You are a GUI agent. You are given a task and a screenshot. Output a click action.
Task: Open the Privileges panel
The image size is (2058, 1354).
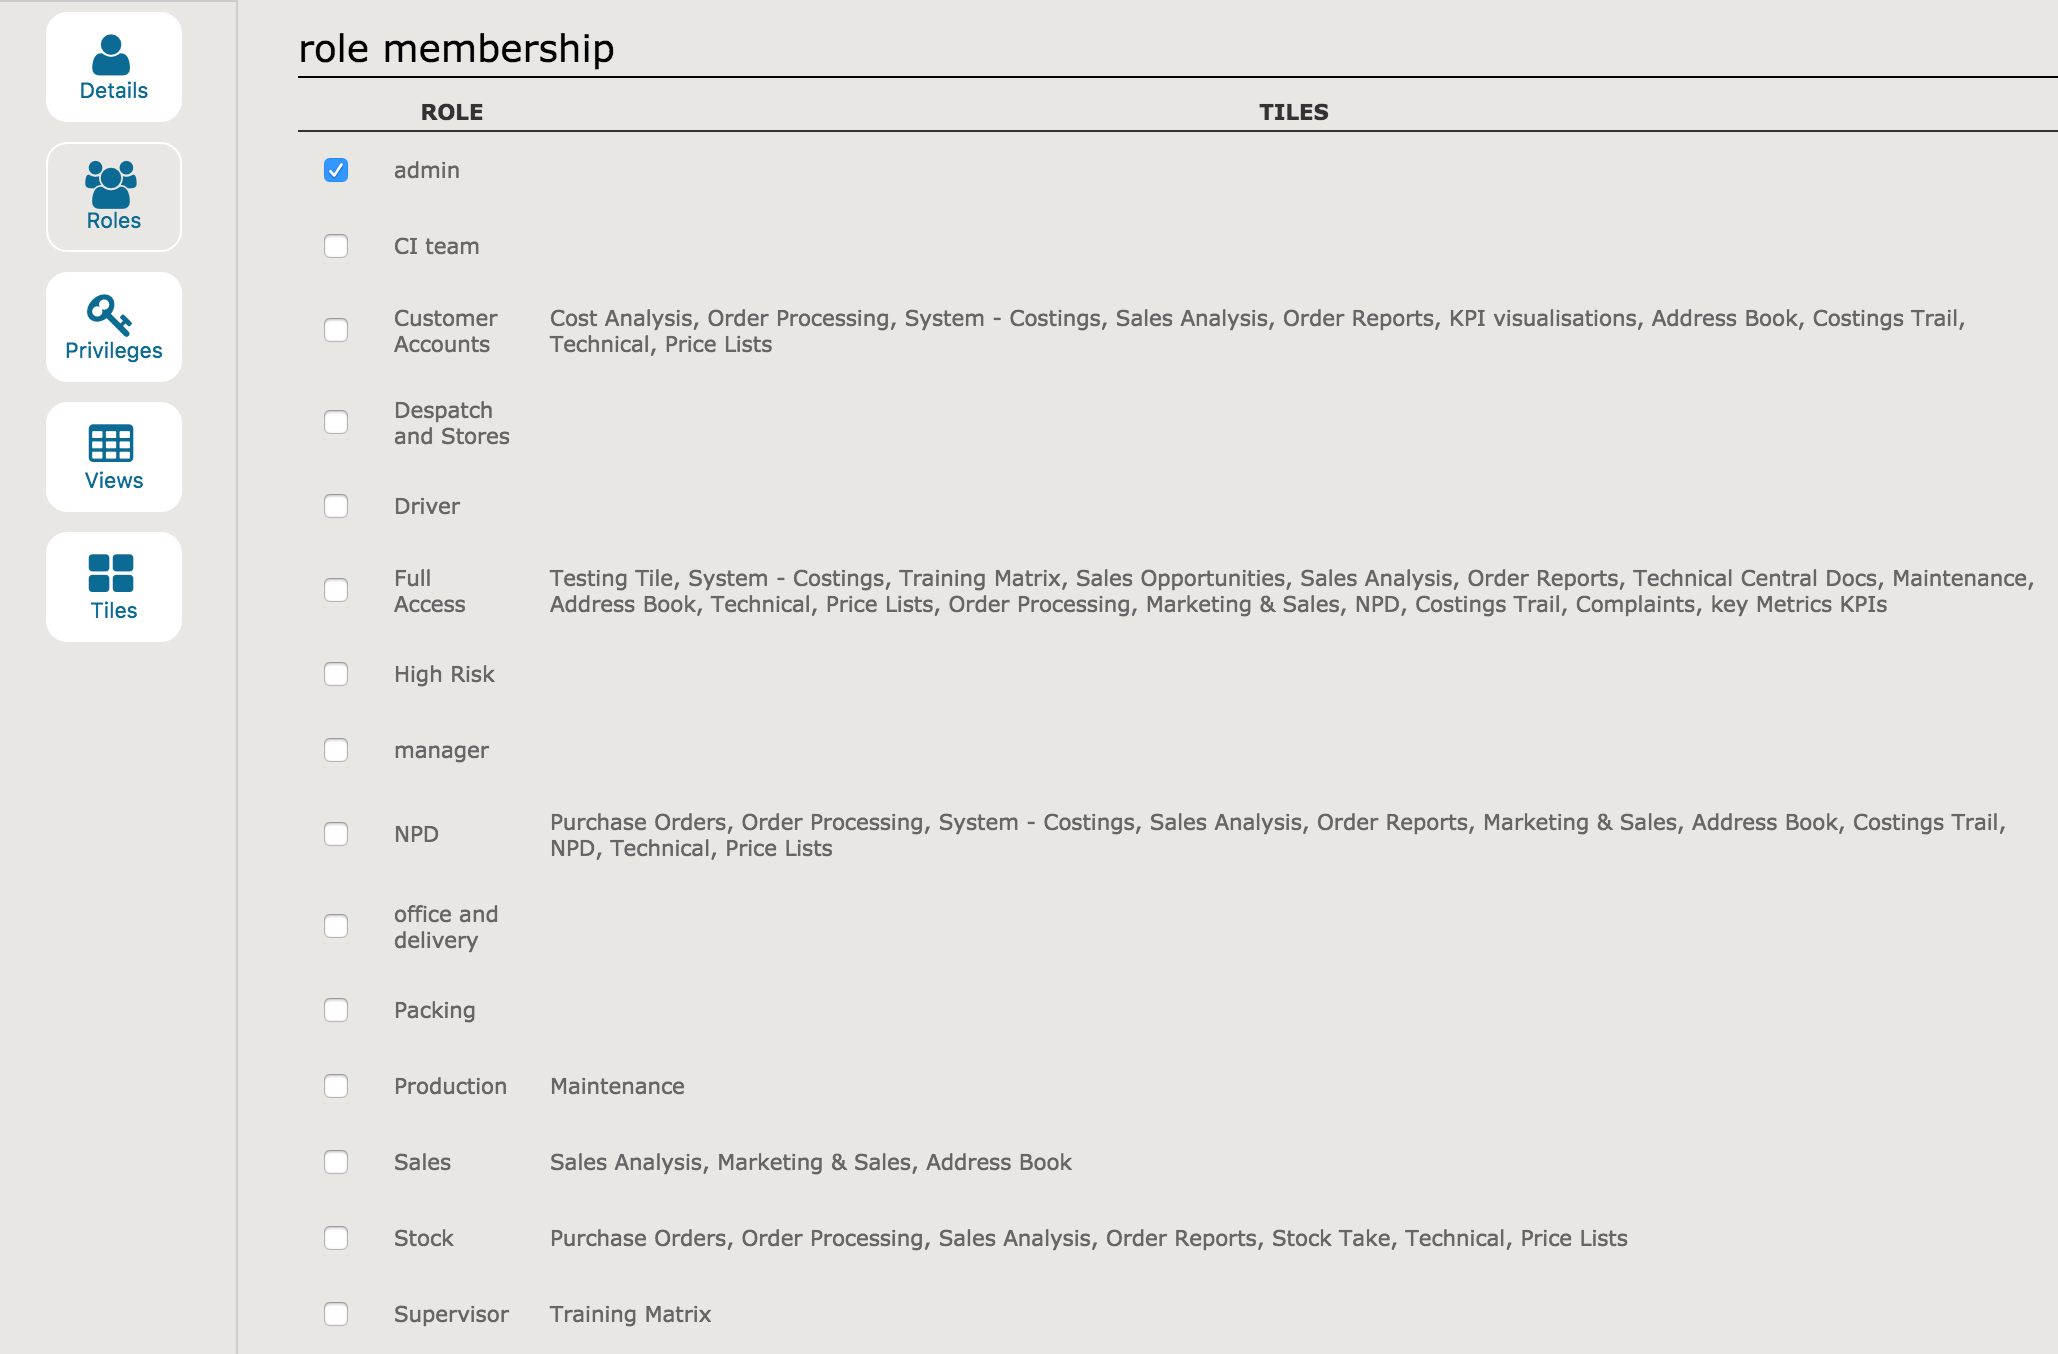(113, 326)
